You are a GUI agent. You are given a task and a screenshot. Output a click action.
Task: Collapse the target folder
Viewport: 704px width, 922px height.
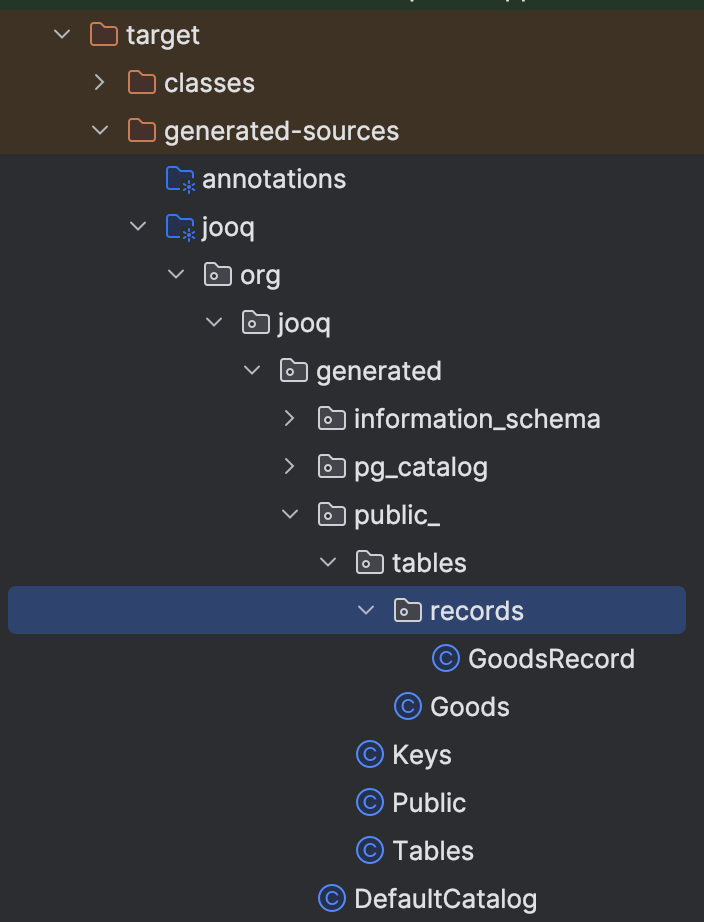62,35
